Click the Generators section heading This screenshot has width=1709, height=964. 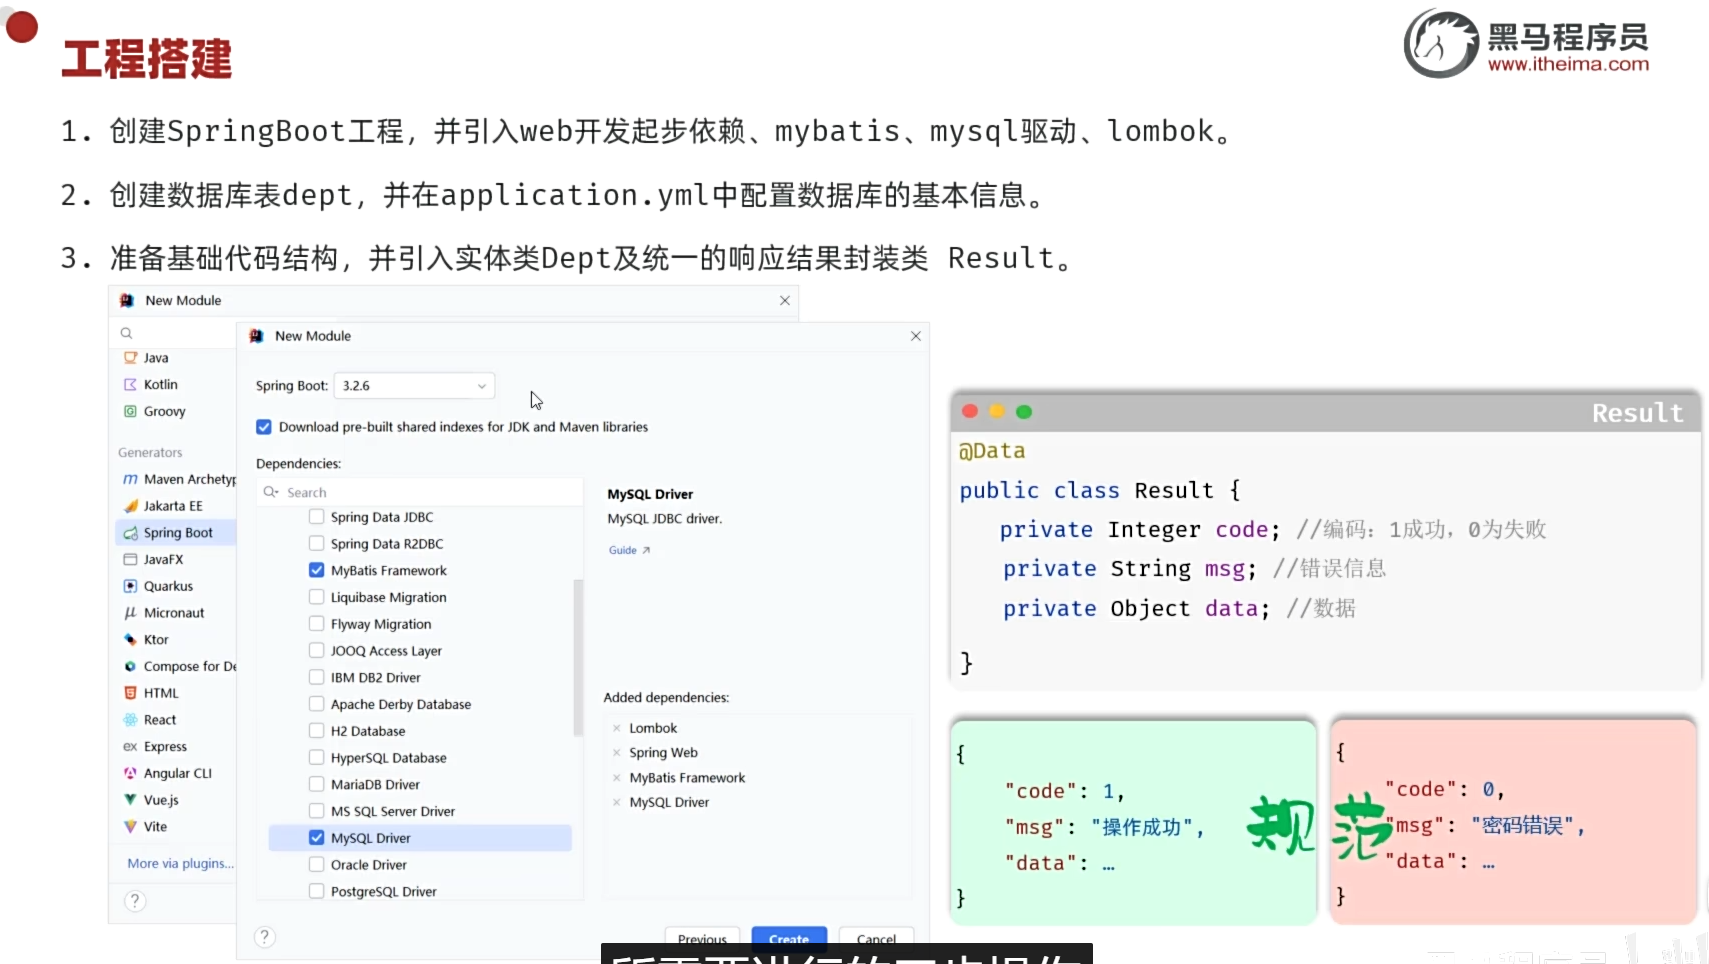point(150,453)
